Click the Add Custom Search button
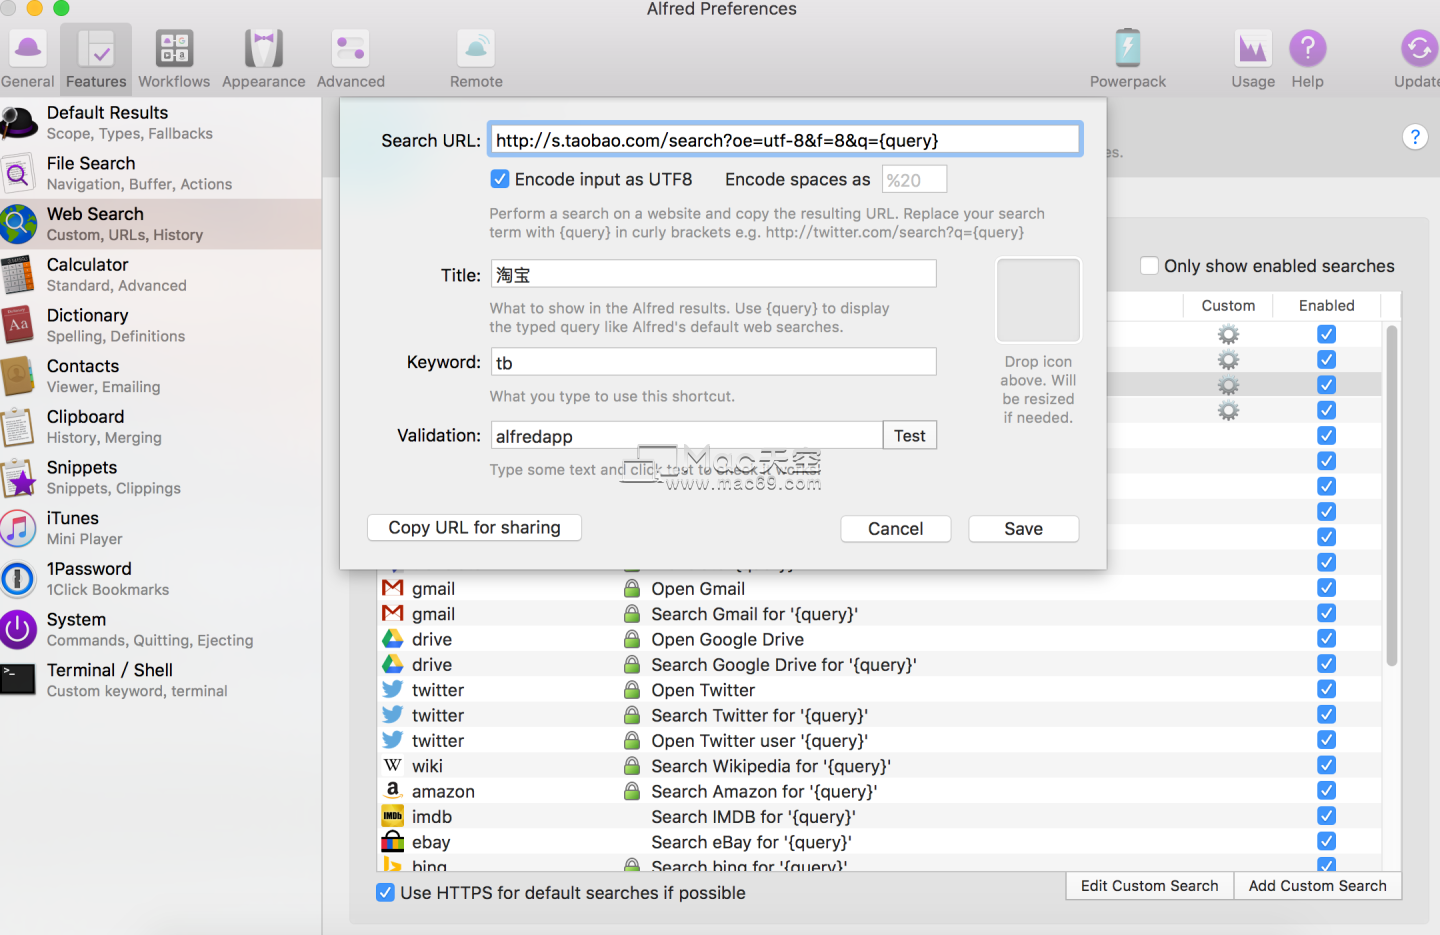 [x=1318, y=885]
